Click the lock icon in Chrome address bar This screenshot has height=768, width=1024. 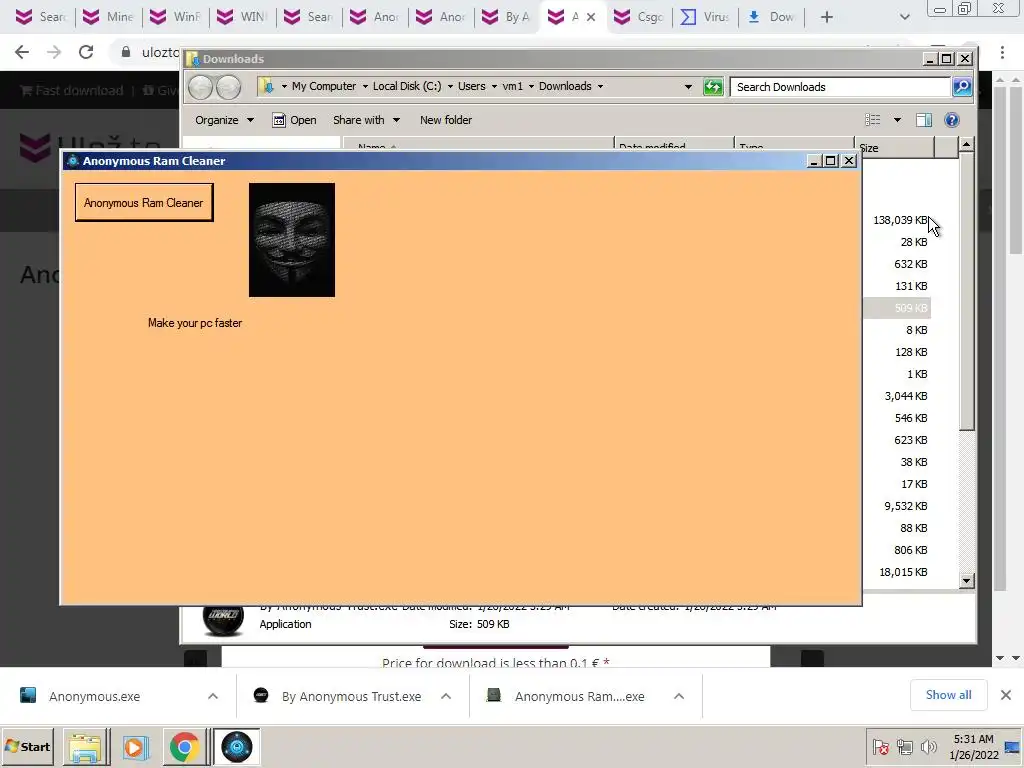coord(126,52)
